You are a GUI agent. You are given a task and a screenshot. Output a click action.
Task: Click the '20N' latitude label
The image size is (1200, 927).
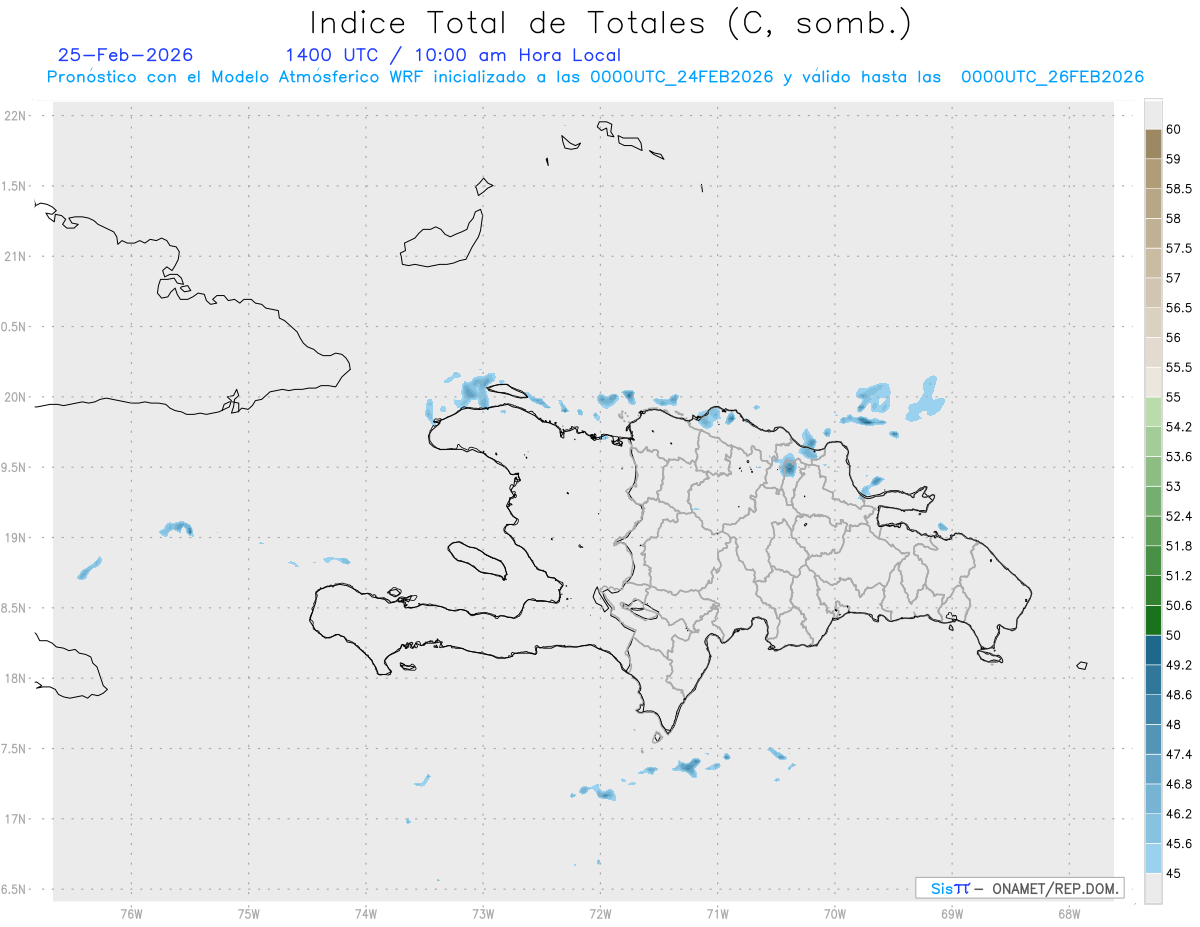tap(15, 397)
